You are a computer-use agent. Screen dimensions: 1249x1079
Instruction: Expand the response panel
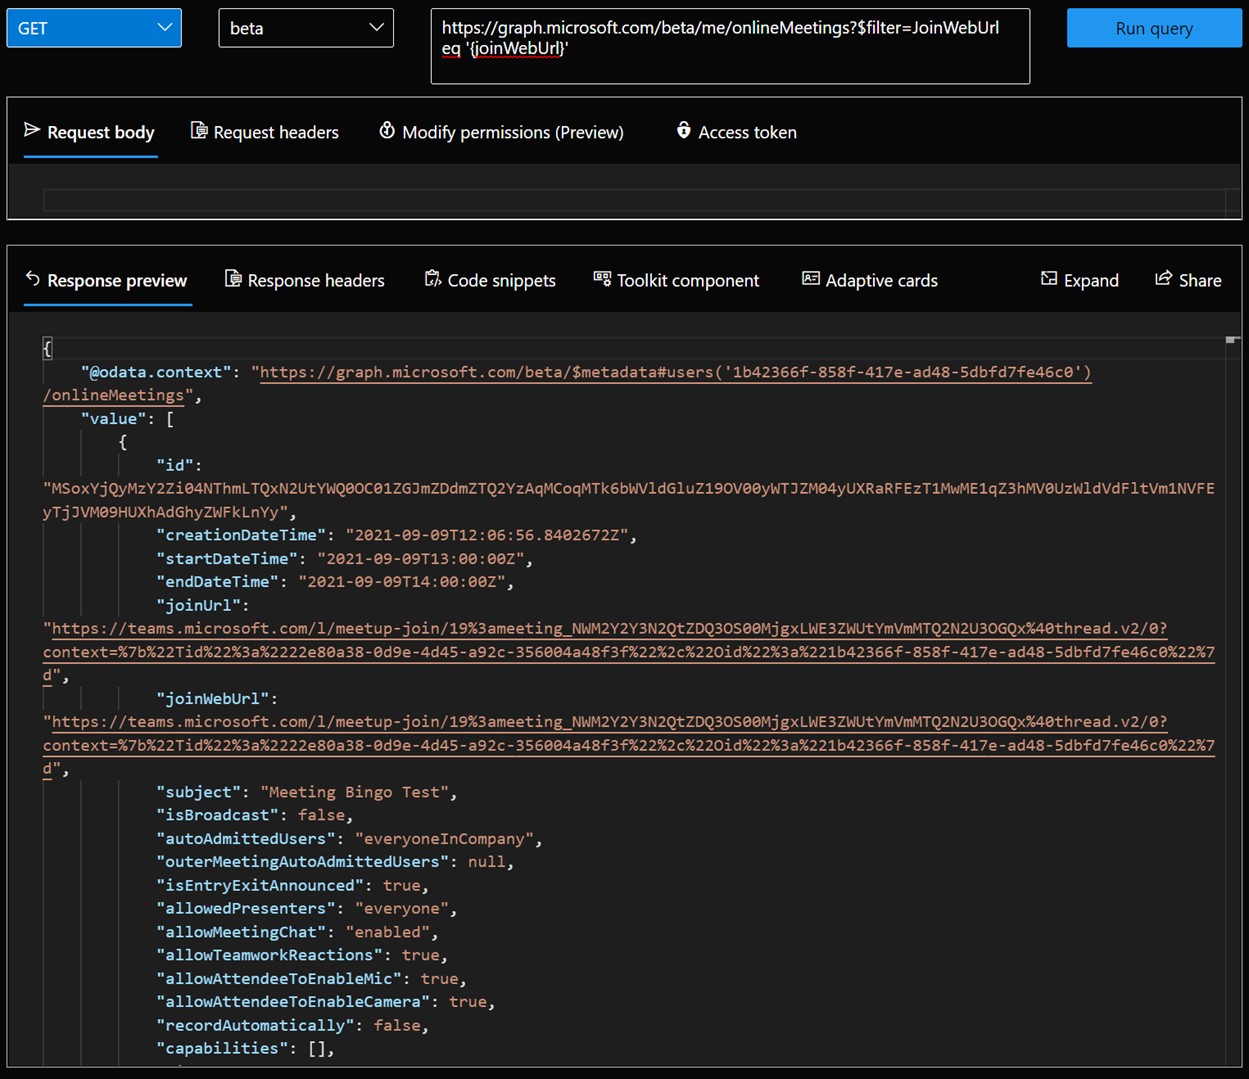click(x=1080, y=280)
